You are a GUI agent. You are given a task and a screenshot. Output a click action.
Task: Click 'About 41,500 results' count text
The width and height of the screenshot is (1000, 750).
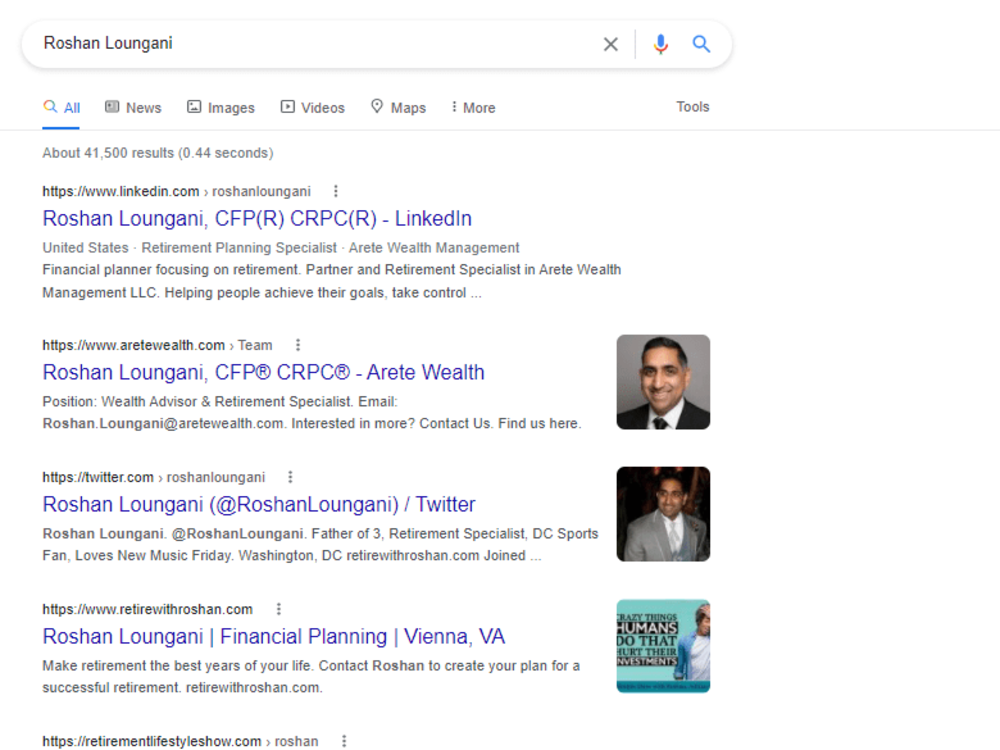[158, 153]
